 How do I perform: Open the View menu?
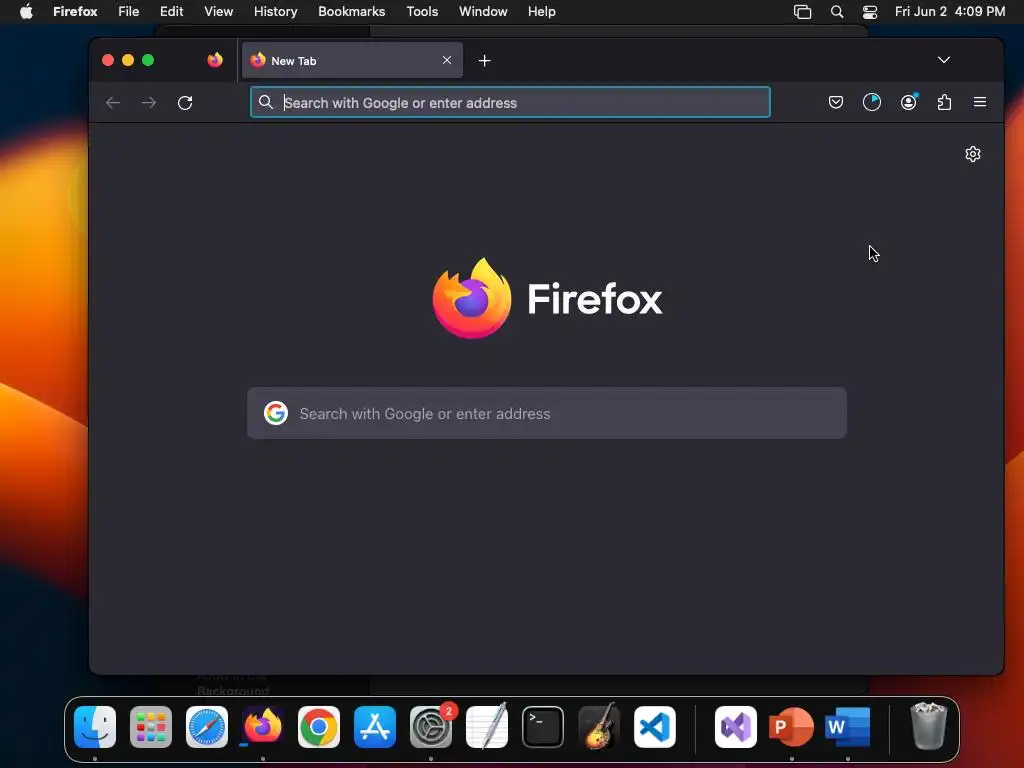click(218, 12)
